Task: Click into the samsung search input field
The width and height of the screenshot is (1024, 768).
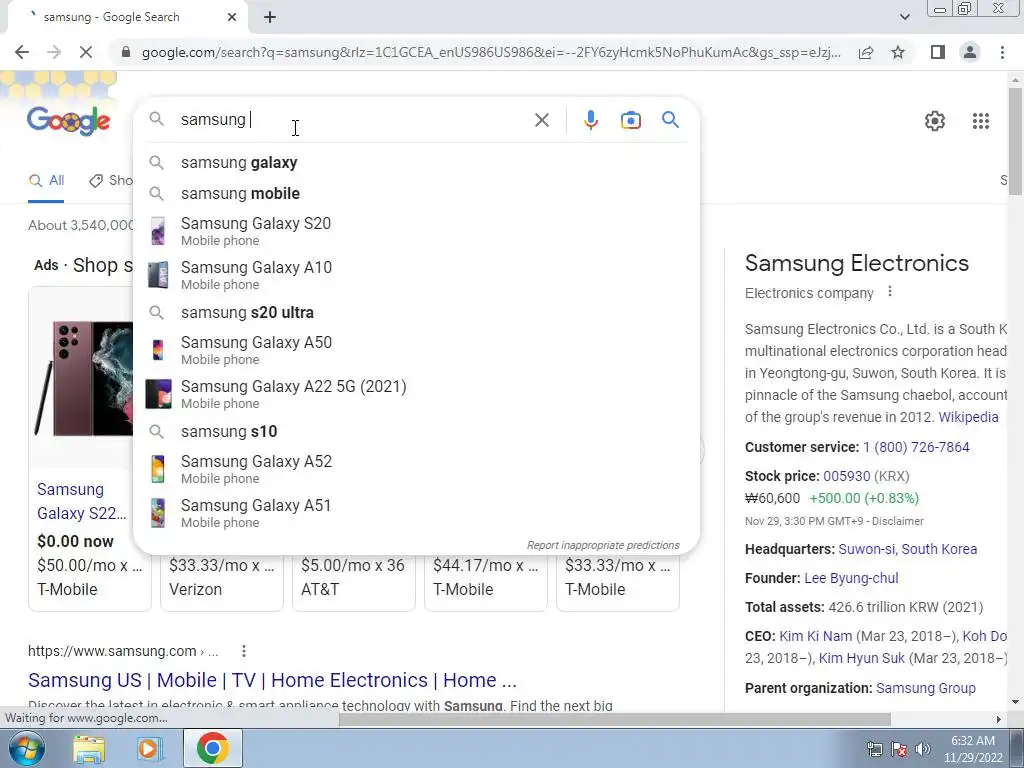Action: (x=353, y=120)
